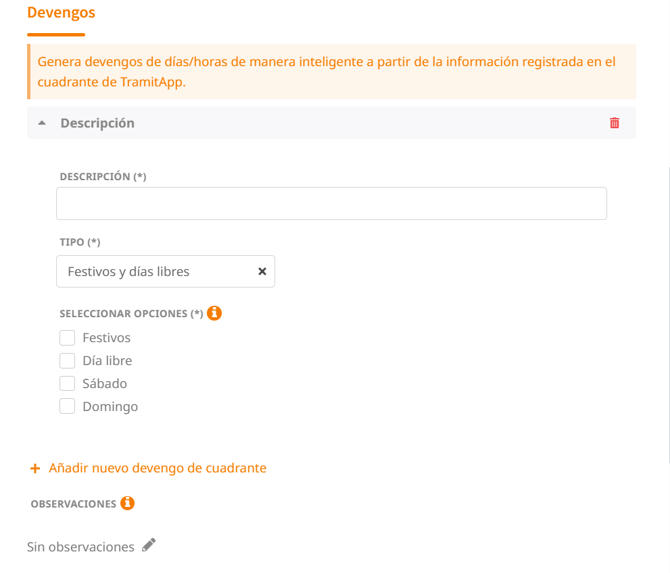The height and width of the screenshot is (573, 670).
Task: Toggle the Domingo checkbox
Action: pyautogui.click(x=67, y=407)
